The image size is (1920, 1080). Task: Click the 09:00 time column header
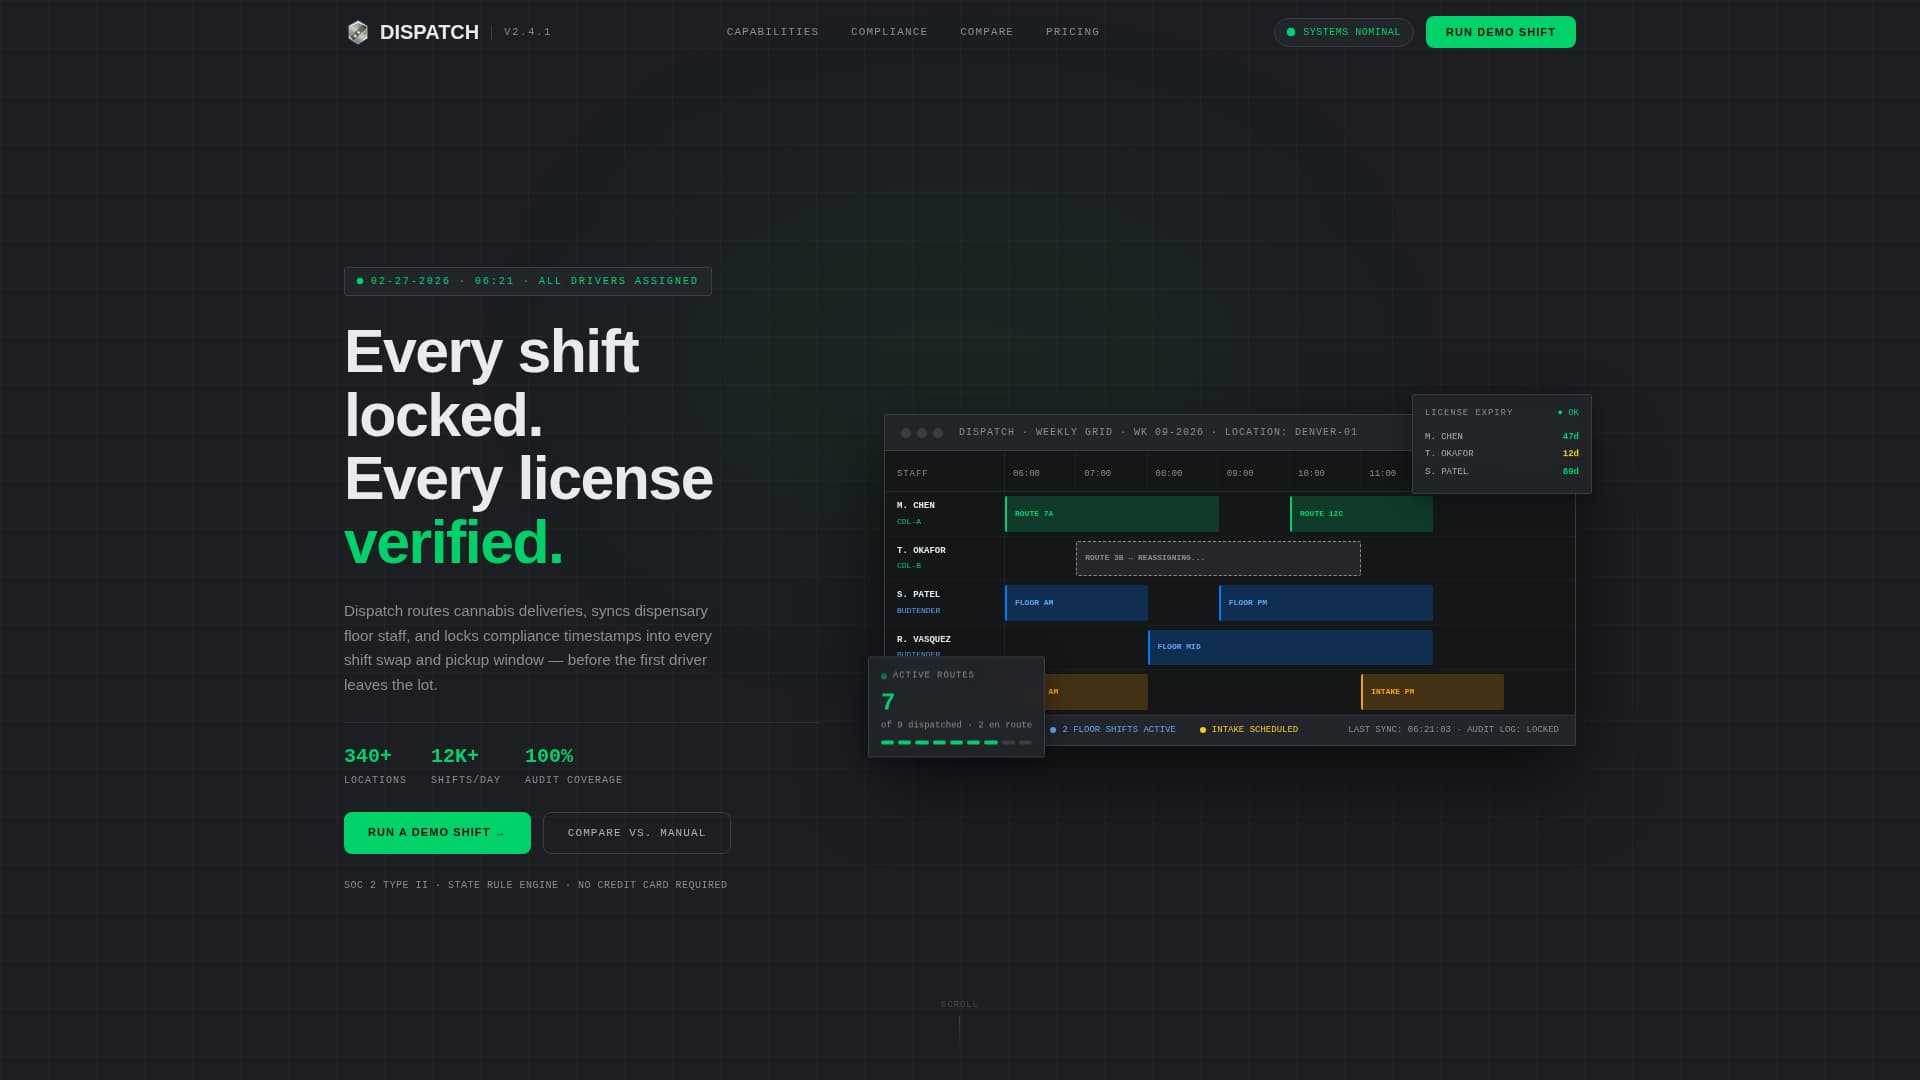(x=1240, y=473)
